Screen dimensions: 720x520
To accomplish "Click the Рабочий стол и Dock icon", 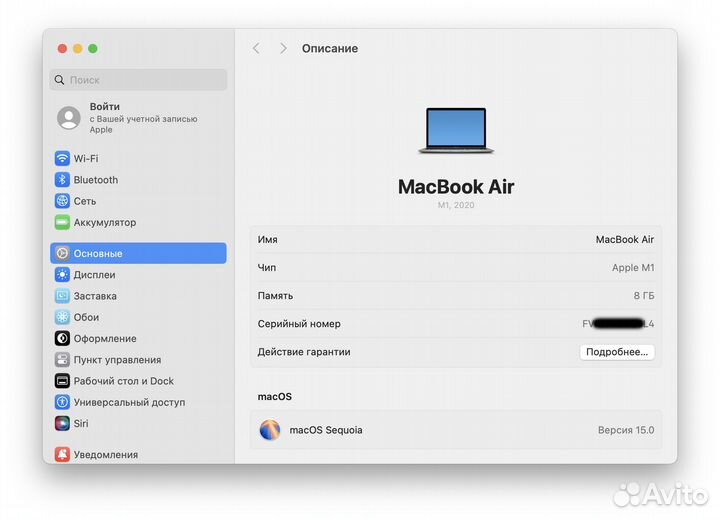I will 62,381.
